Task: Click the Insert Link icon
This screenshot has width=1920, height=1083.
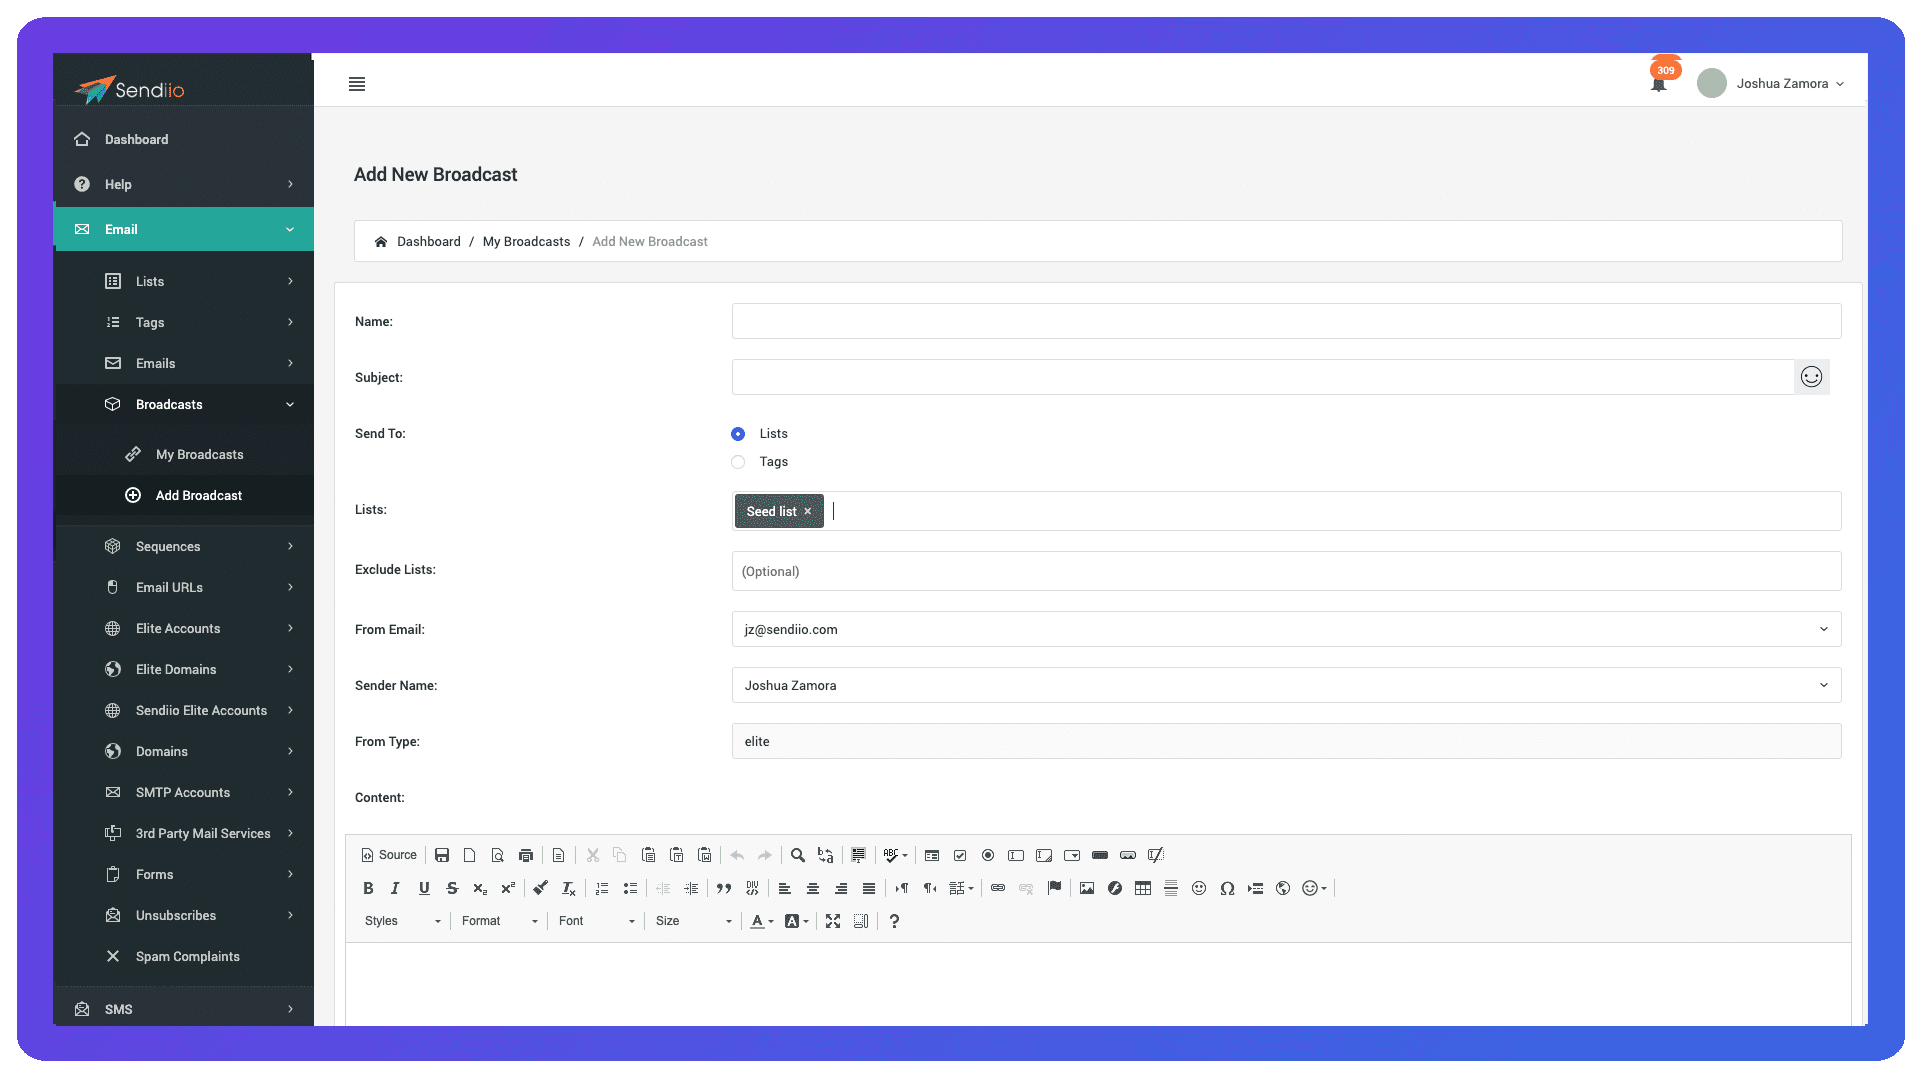Action: point(998,888)
